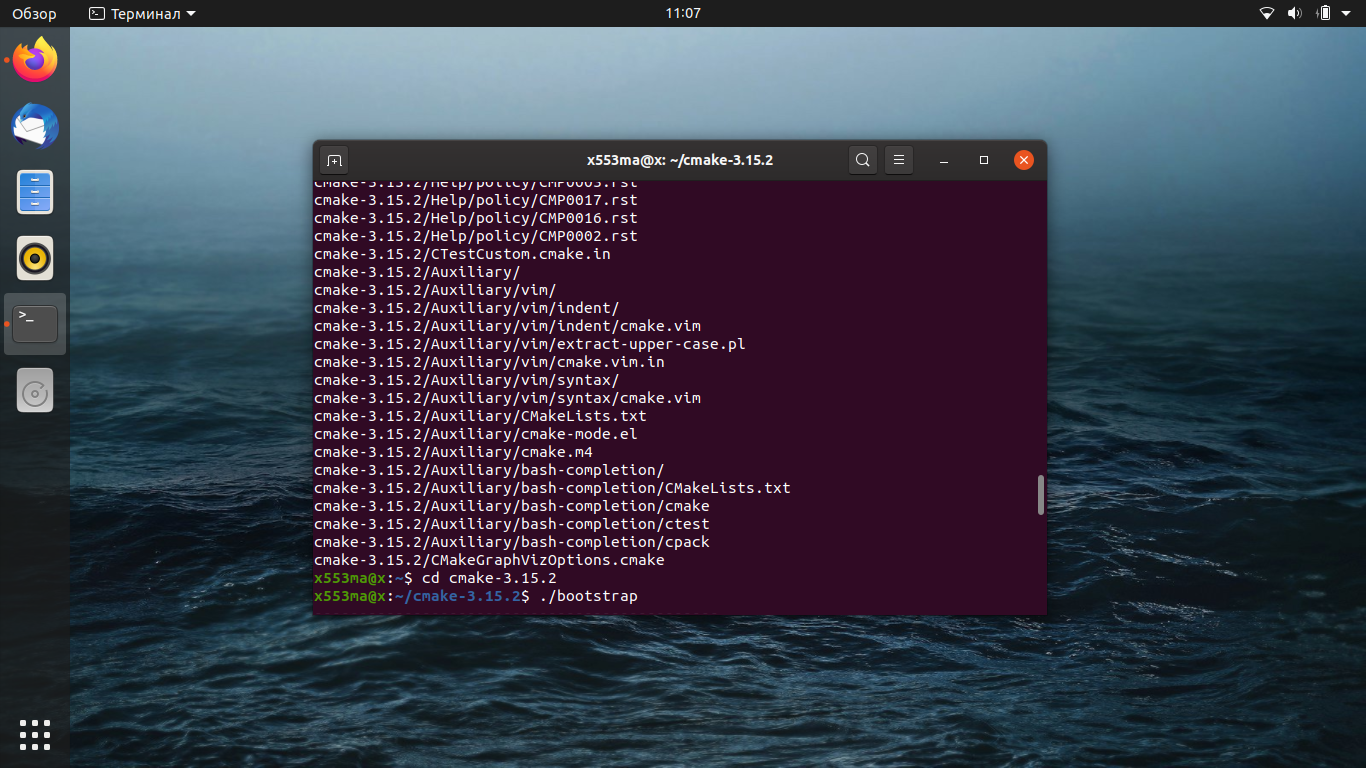The height and width of the screenshot is (768, 1366).
Task: Show the applications grid
Action: tap(35, 734)
